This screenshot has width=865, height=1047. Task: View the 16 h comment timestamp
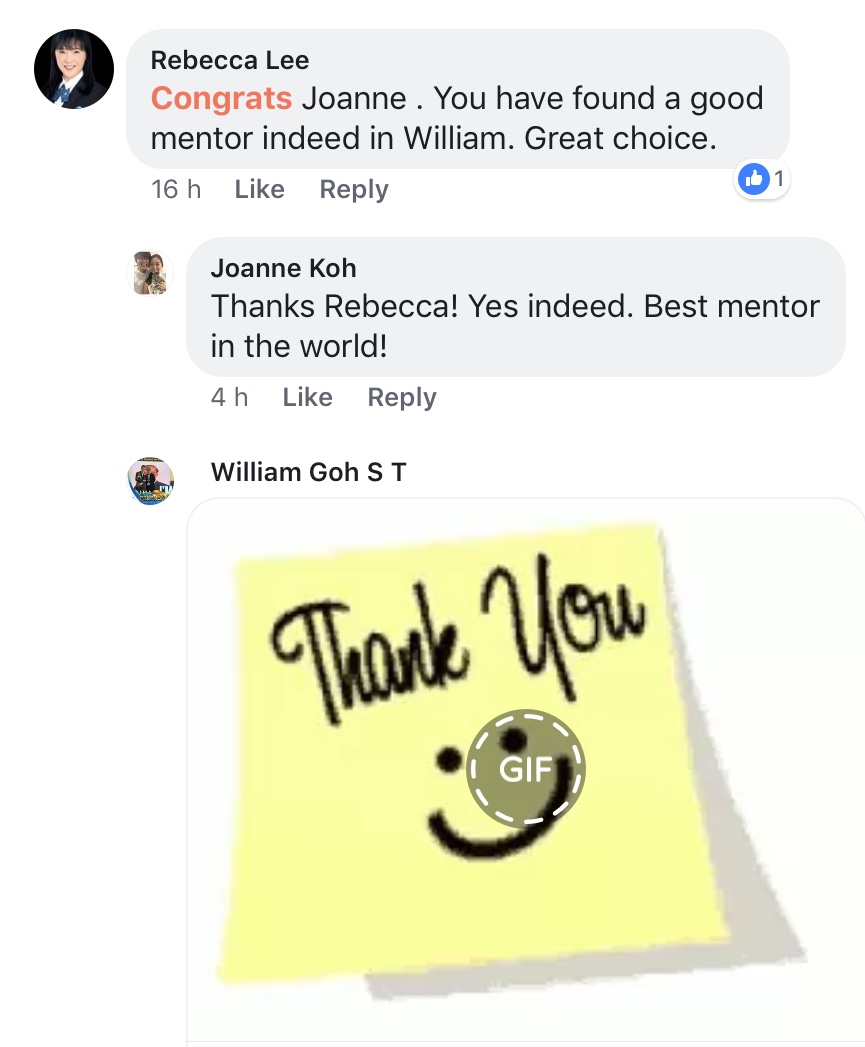click(x=176, y=190)
